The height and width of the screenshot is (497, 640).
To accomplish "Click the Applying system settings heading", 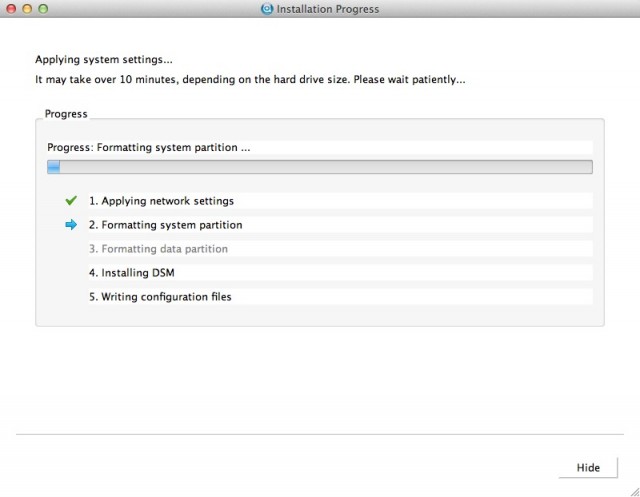I will click(x=104, y=60).
